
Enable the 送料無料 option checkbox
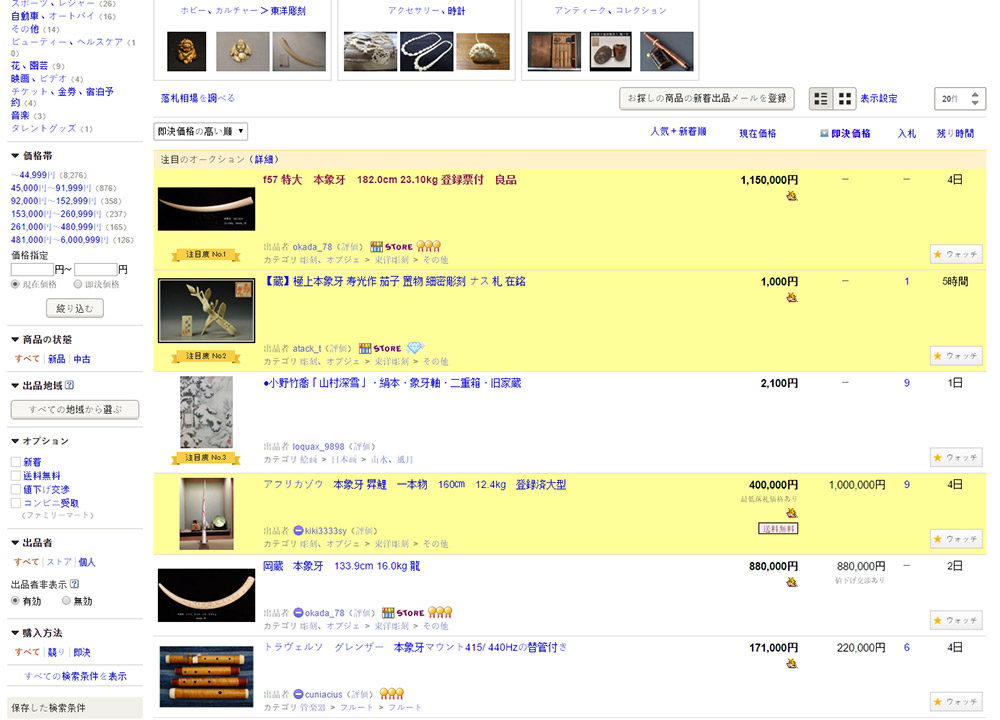click(x=16, y=476)
